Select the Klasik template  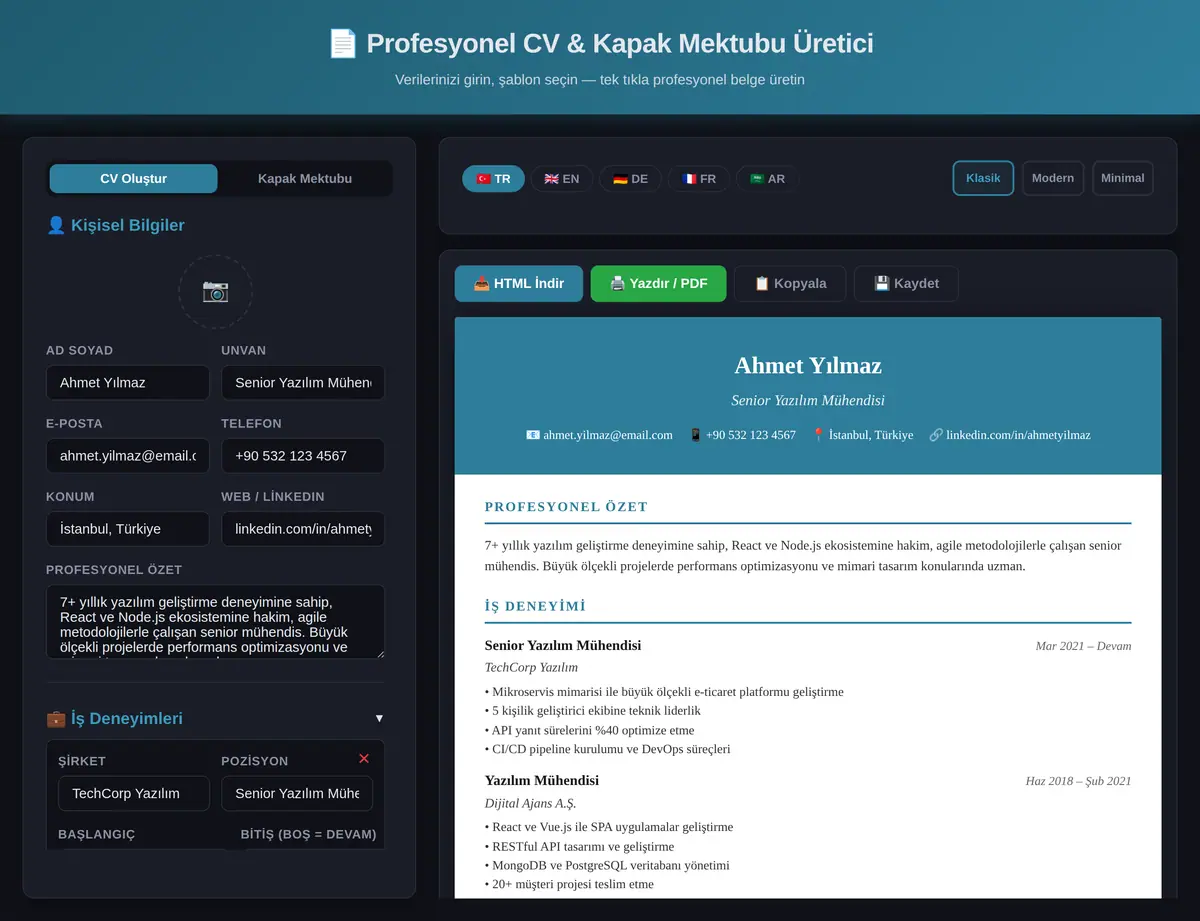click(983, 178)
